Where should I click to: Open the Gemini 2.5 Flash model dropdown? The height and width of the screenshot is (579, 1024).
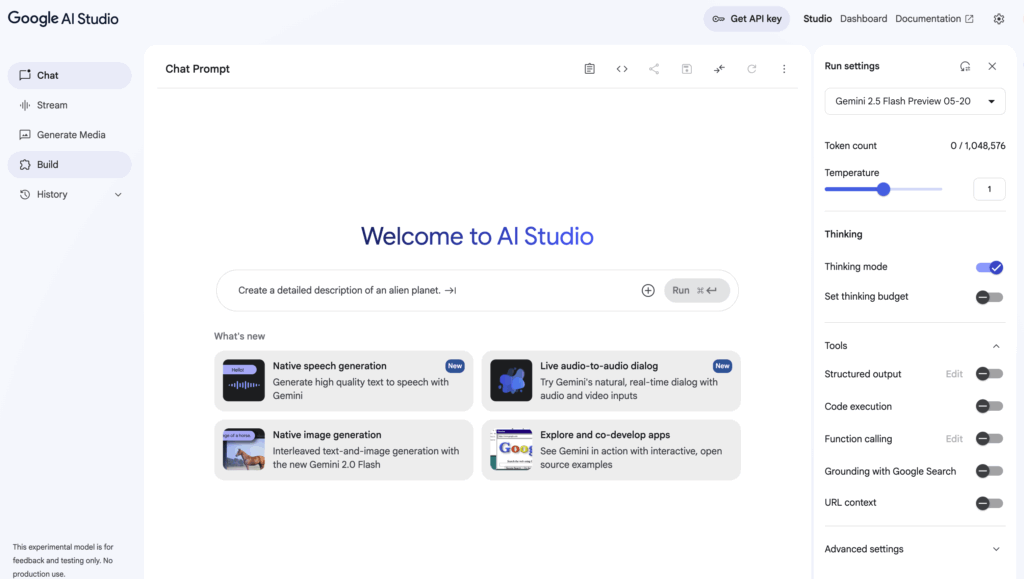(914, 101)
